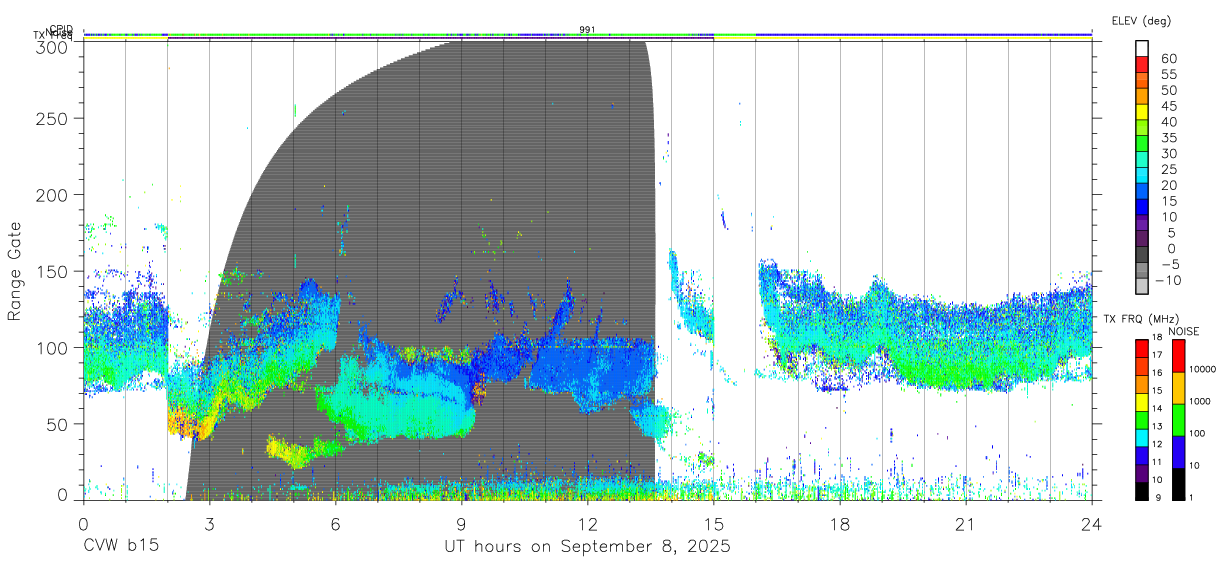Click the 'ELEV (deg)' color bar title
The image size is (1228, 567).
point(1141,21)
